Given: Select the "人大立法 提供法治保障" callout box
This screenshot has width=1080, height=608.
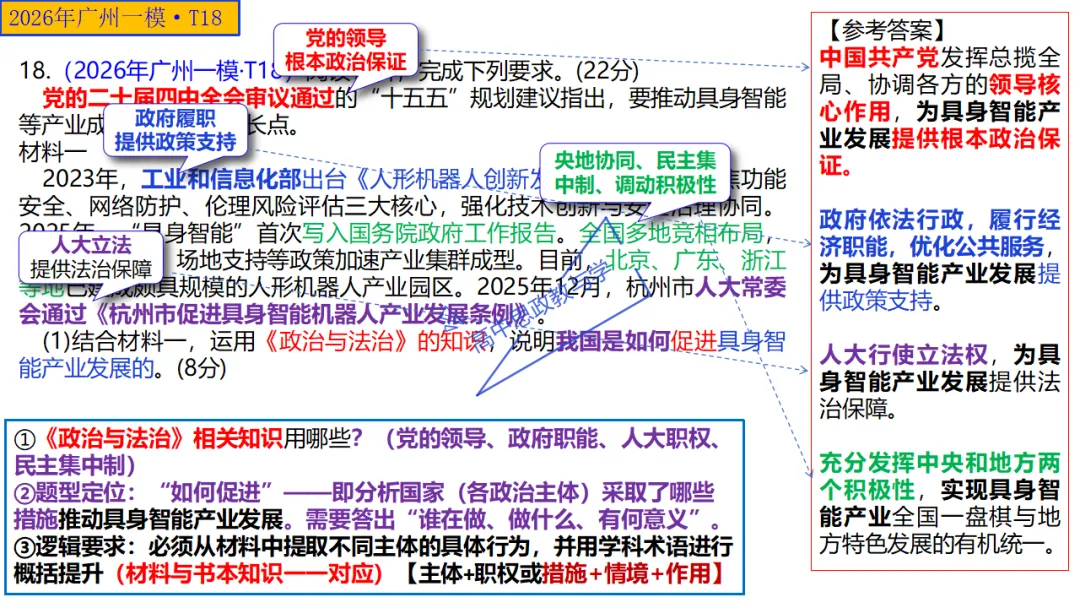Looking at the screenshot, I should (91, 257).
